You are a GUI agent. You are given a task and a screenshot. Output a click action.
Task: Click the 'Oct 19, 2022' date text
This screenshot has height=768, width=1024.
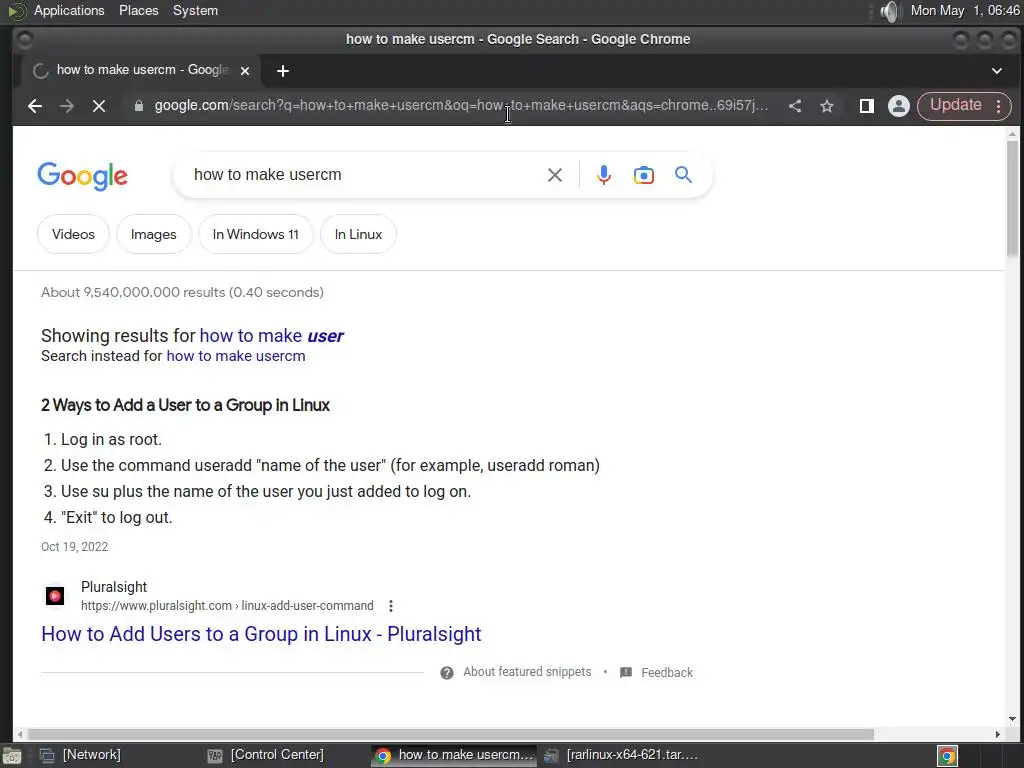(x=74, y=547)
